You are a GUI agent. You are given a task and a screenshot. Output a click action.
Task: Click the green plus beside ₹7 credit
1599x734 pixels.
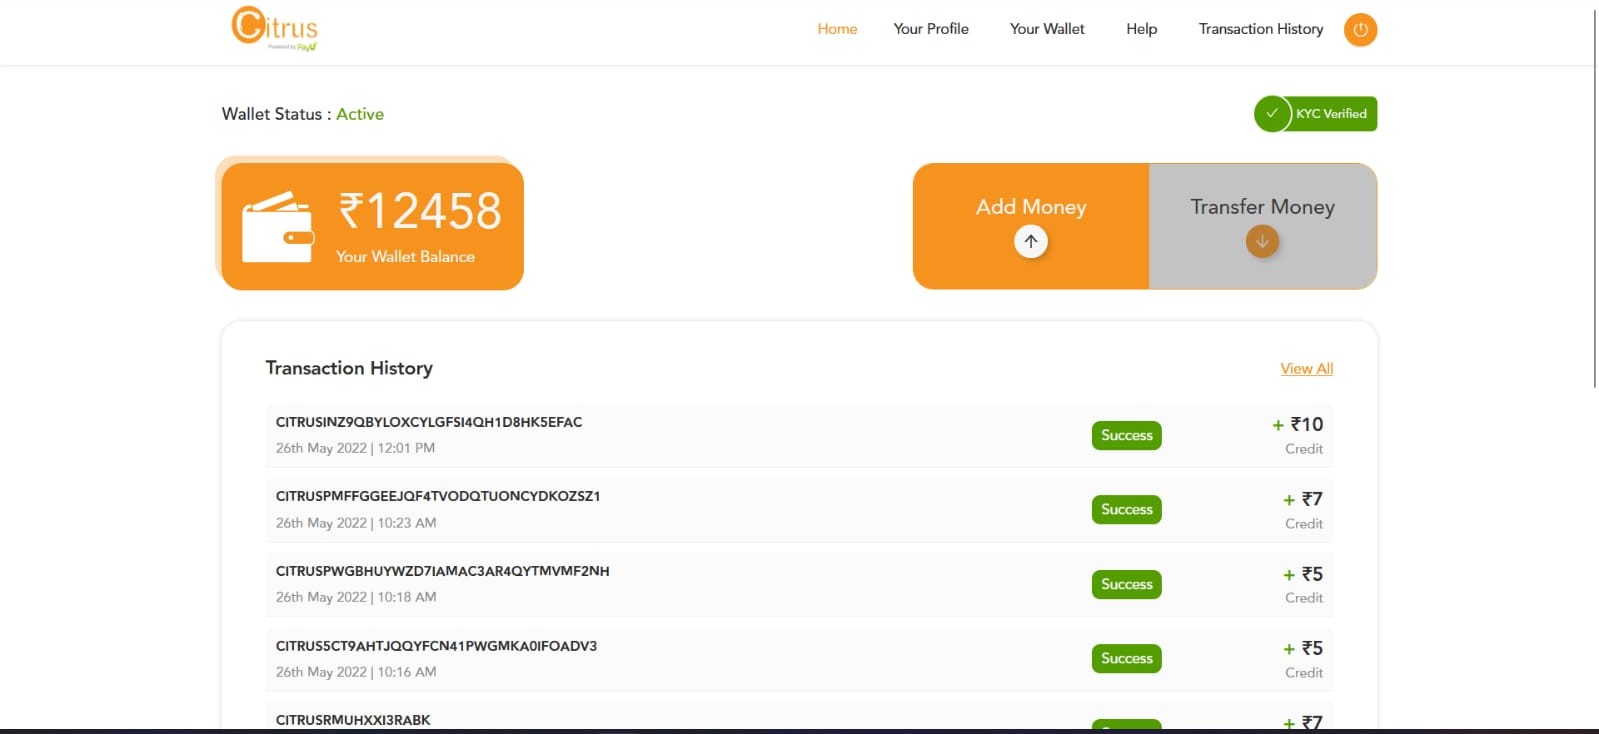coord(1289,500)
